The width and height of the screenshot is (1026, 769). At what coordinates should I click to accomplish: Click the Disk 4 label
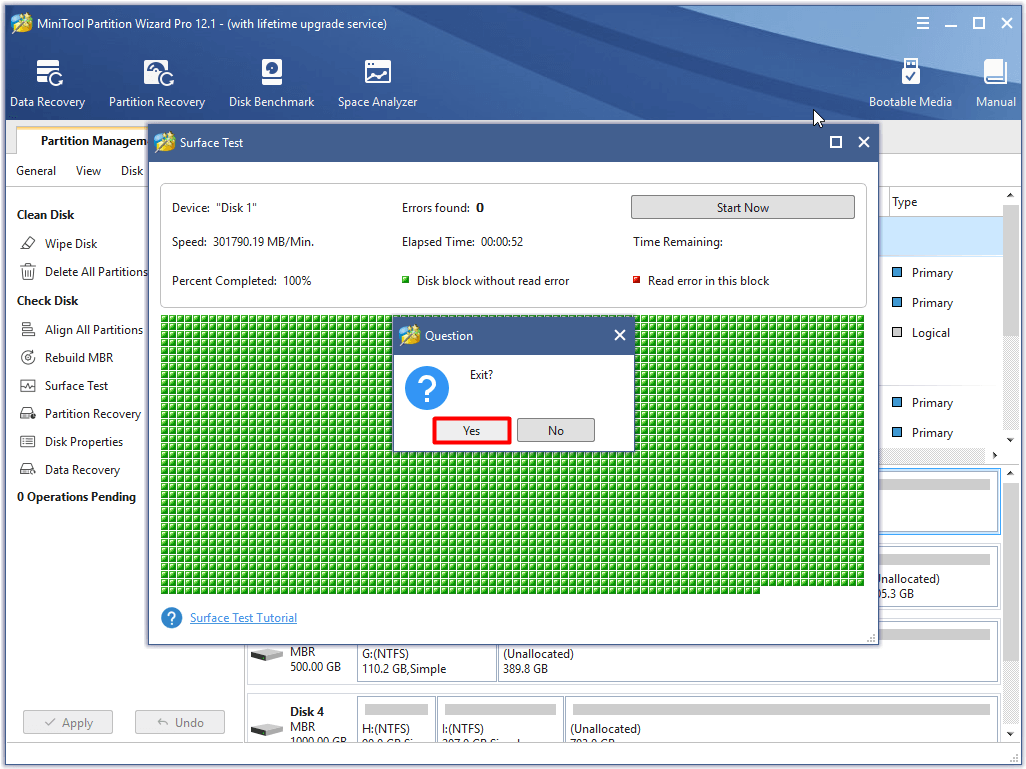307,711
